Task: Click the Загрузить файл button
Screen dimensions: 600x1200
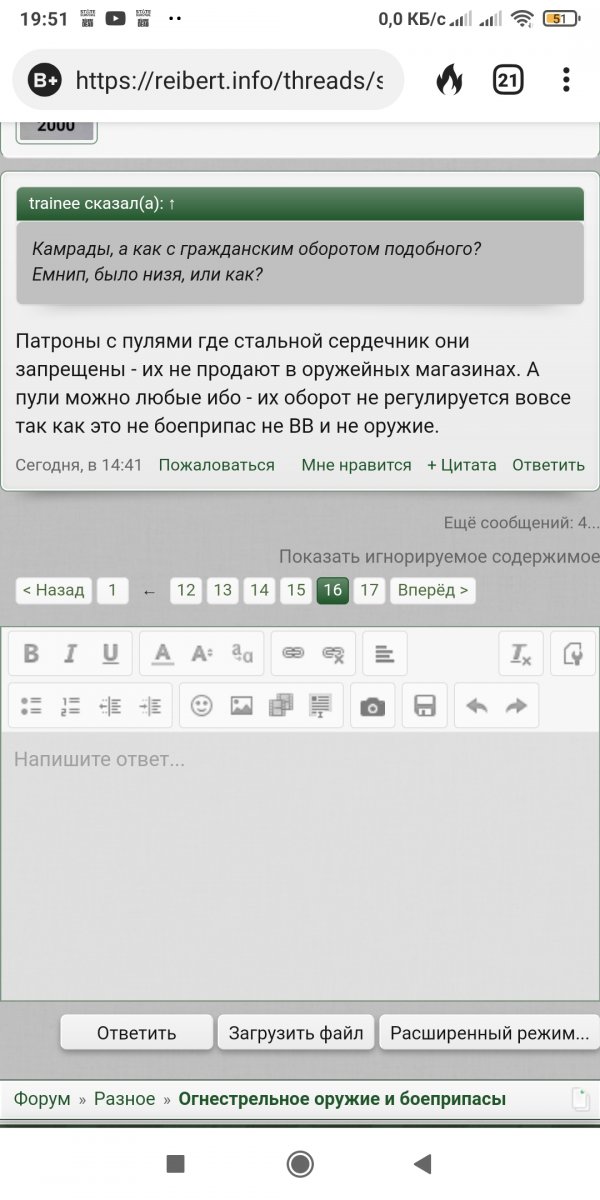Action: tap(296, 1033)
